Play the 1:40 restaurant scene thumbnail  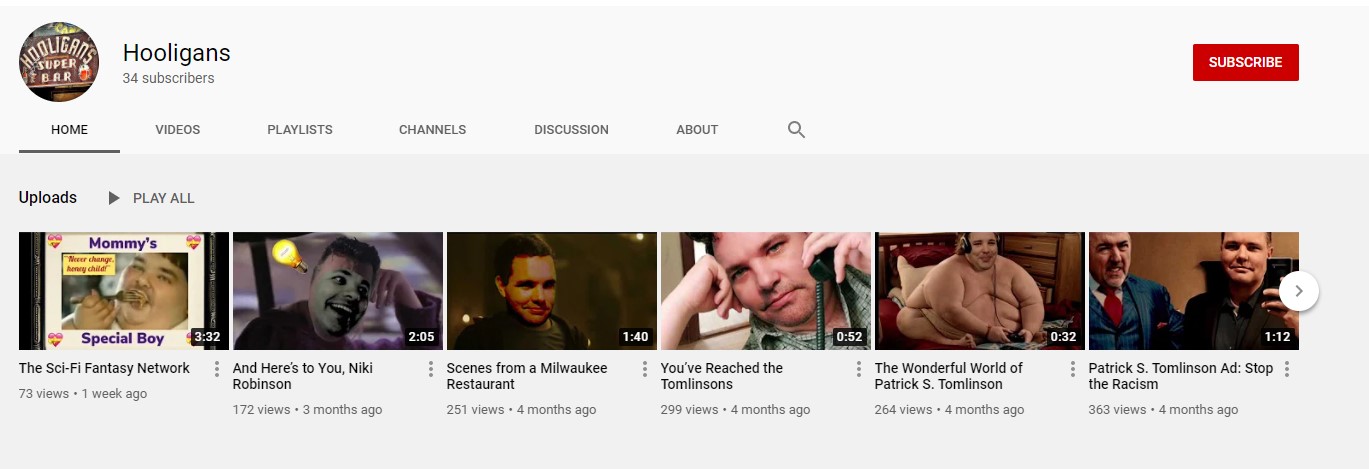coord(552,291)
